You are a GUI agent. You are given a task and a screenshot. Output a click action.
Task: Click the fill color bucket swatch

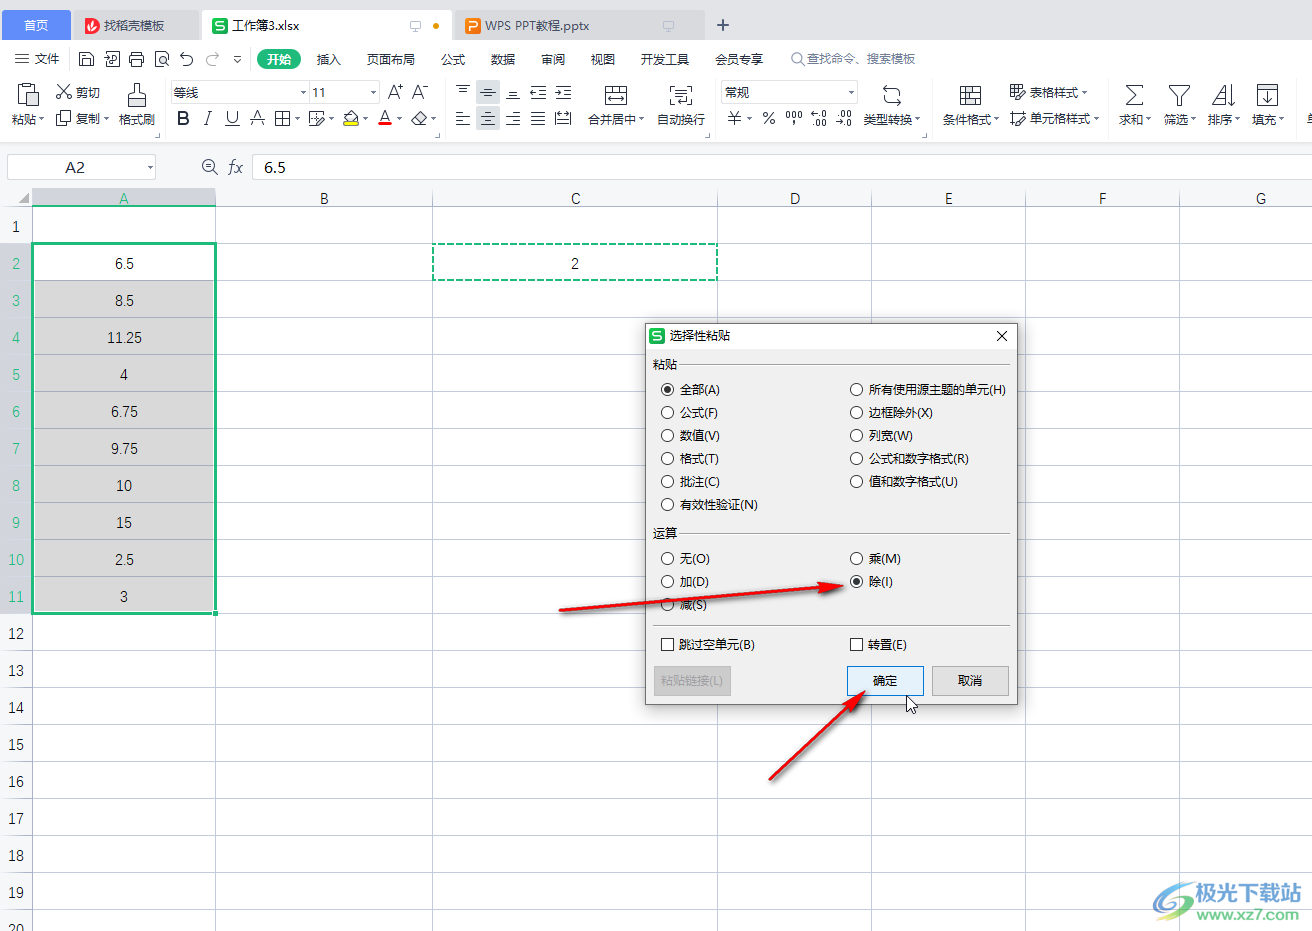350,119
